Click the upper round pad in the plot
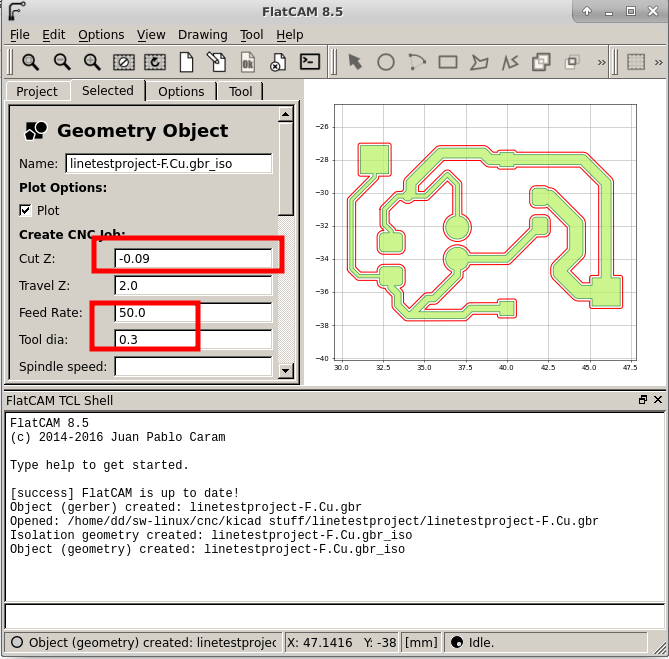 tap(457, 227)
